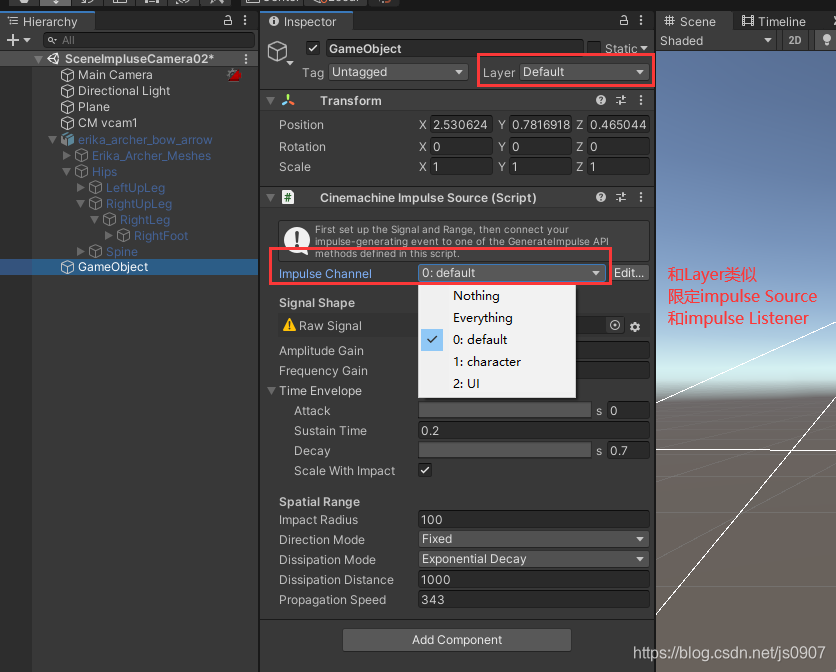The image size is (836, 672).
Task: Toggle Scale With Impact checkbox
Action: pyautogui.click(x=425, y=470)
